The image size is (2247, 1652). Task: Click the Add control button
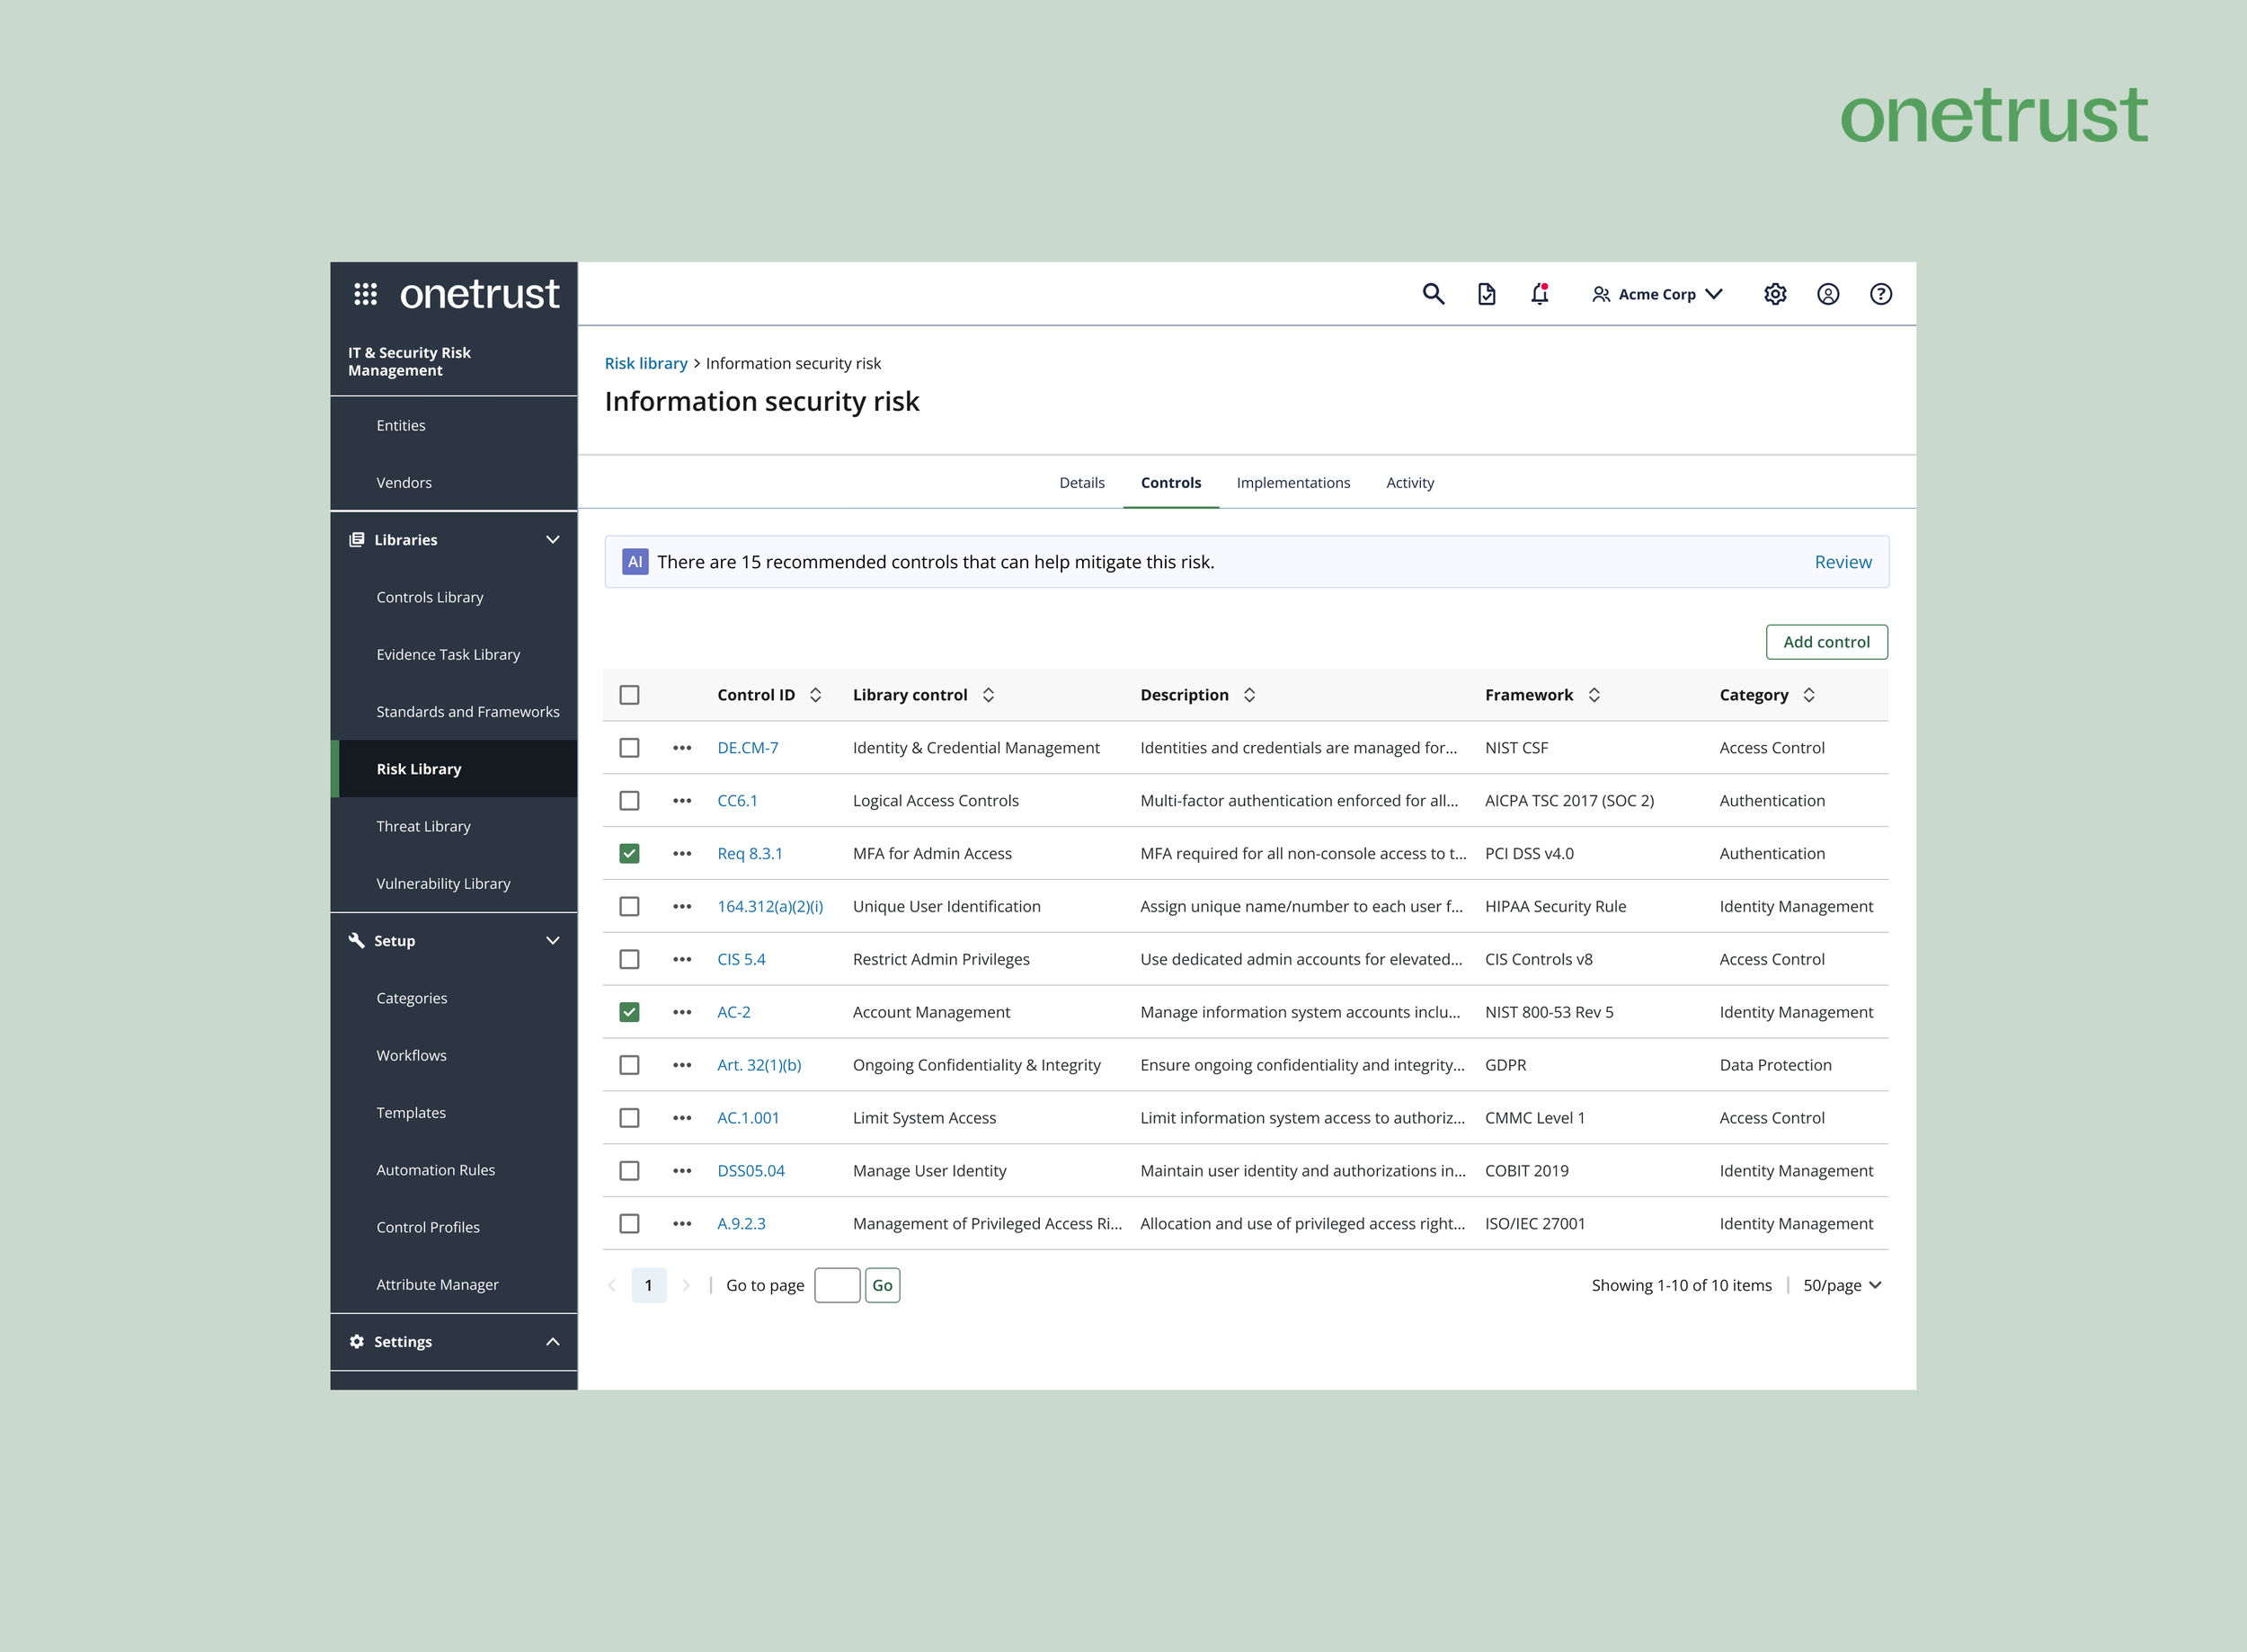click(1826, 641)
